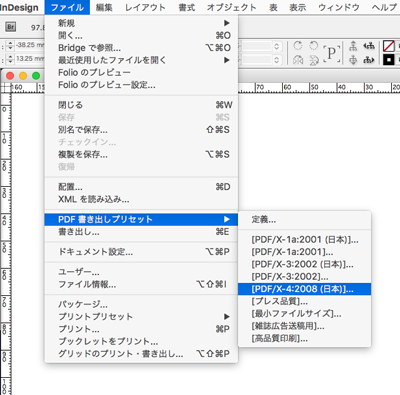The width and height of the screenshot is (400, 395).
Task: Open Adobe Bridge via Br icon
Action: [11, 27]
